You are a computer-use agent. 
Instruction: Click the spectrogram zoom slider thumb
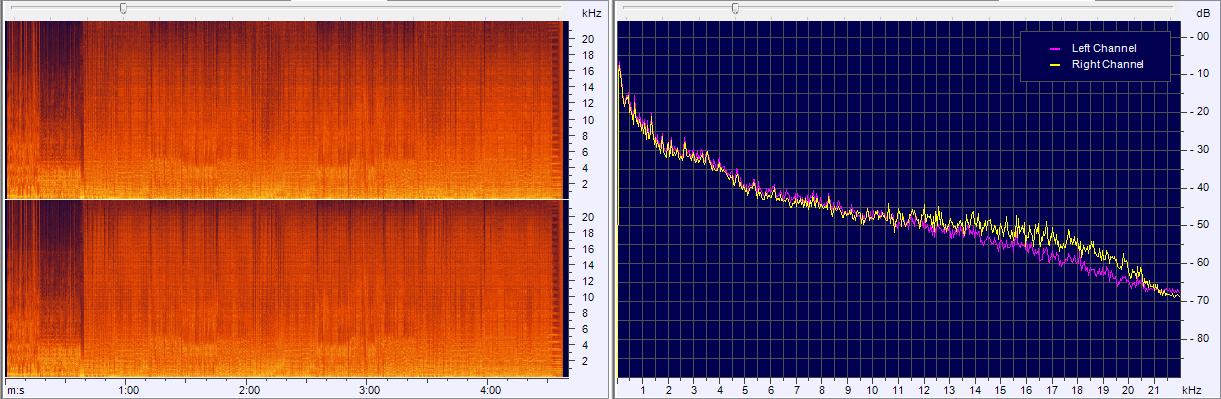click(123, 8)
